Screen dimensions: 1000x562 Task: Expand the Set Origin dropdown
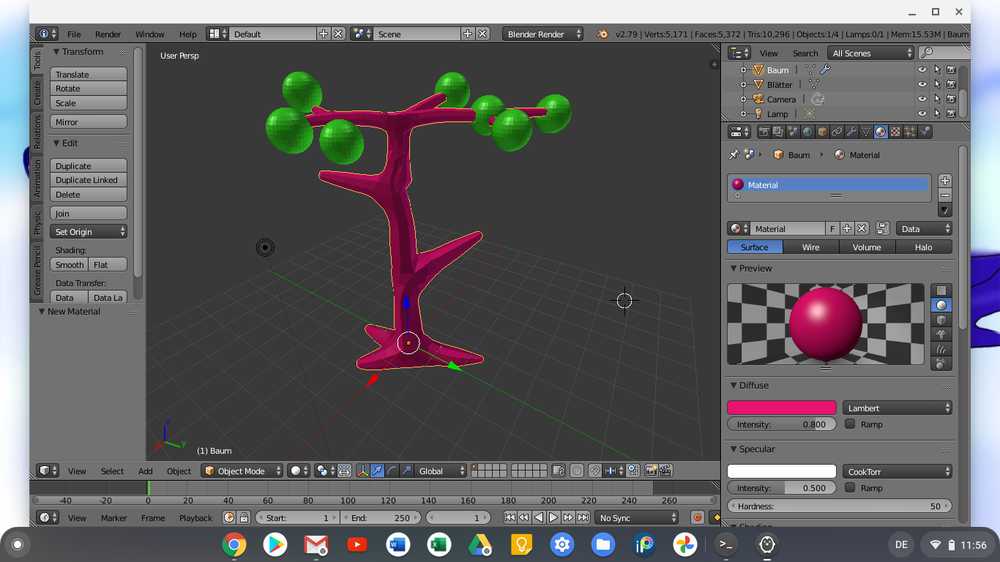tap(89, 232)
